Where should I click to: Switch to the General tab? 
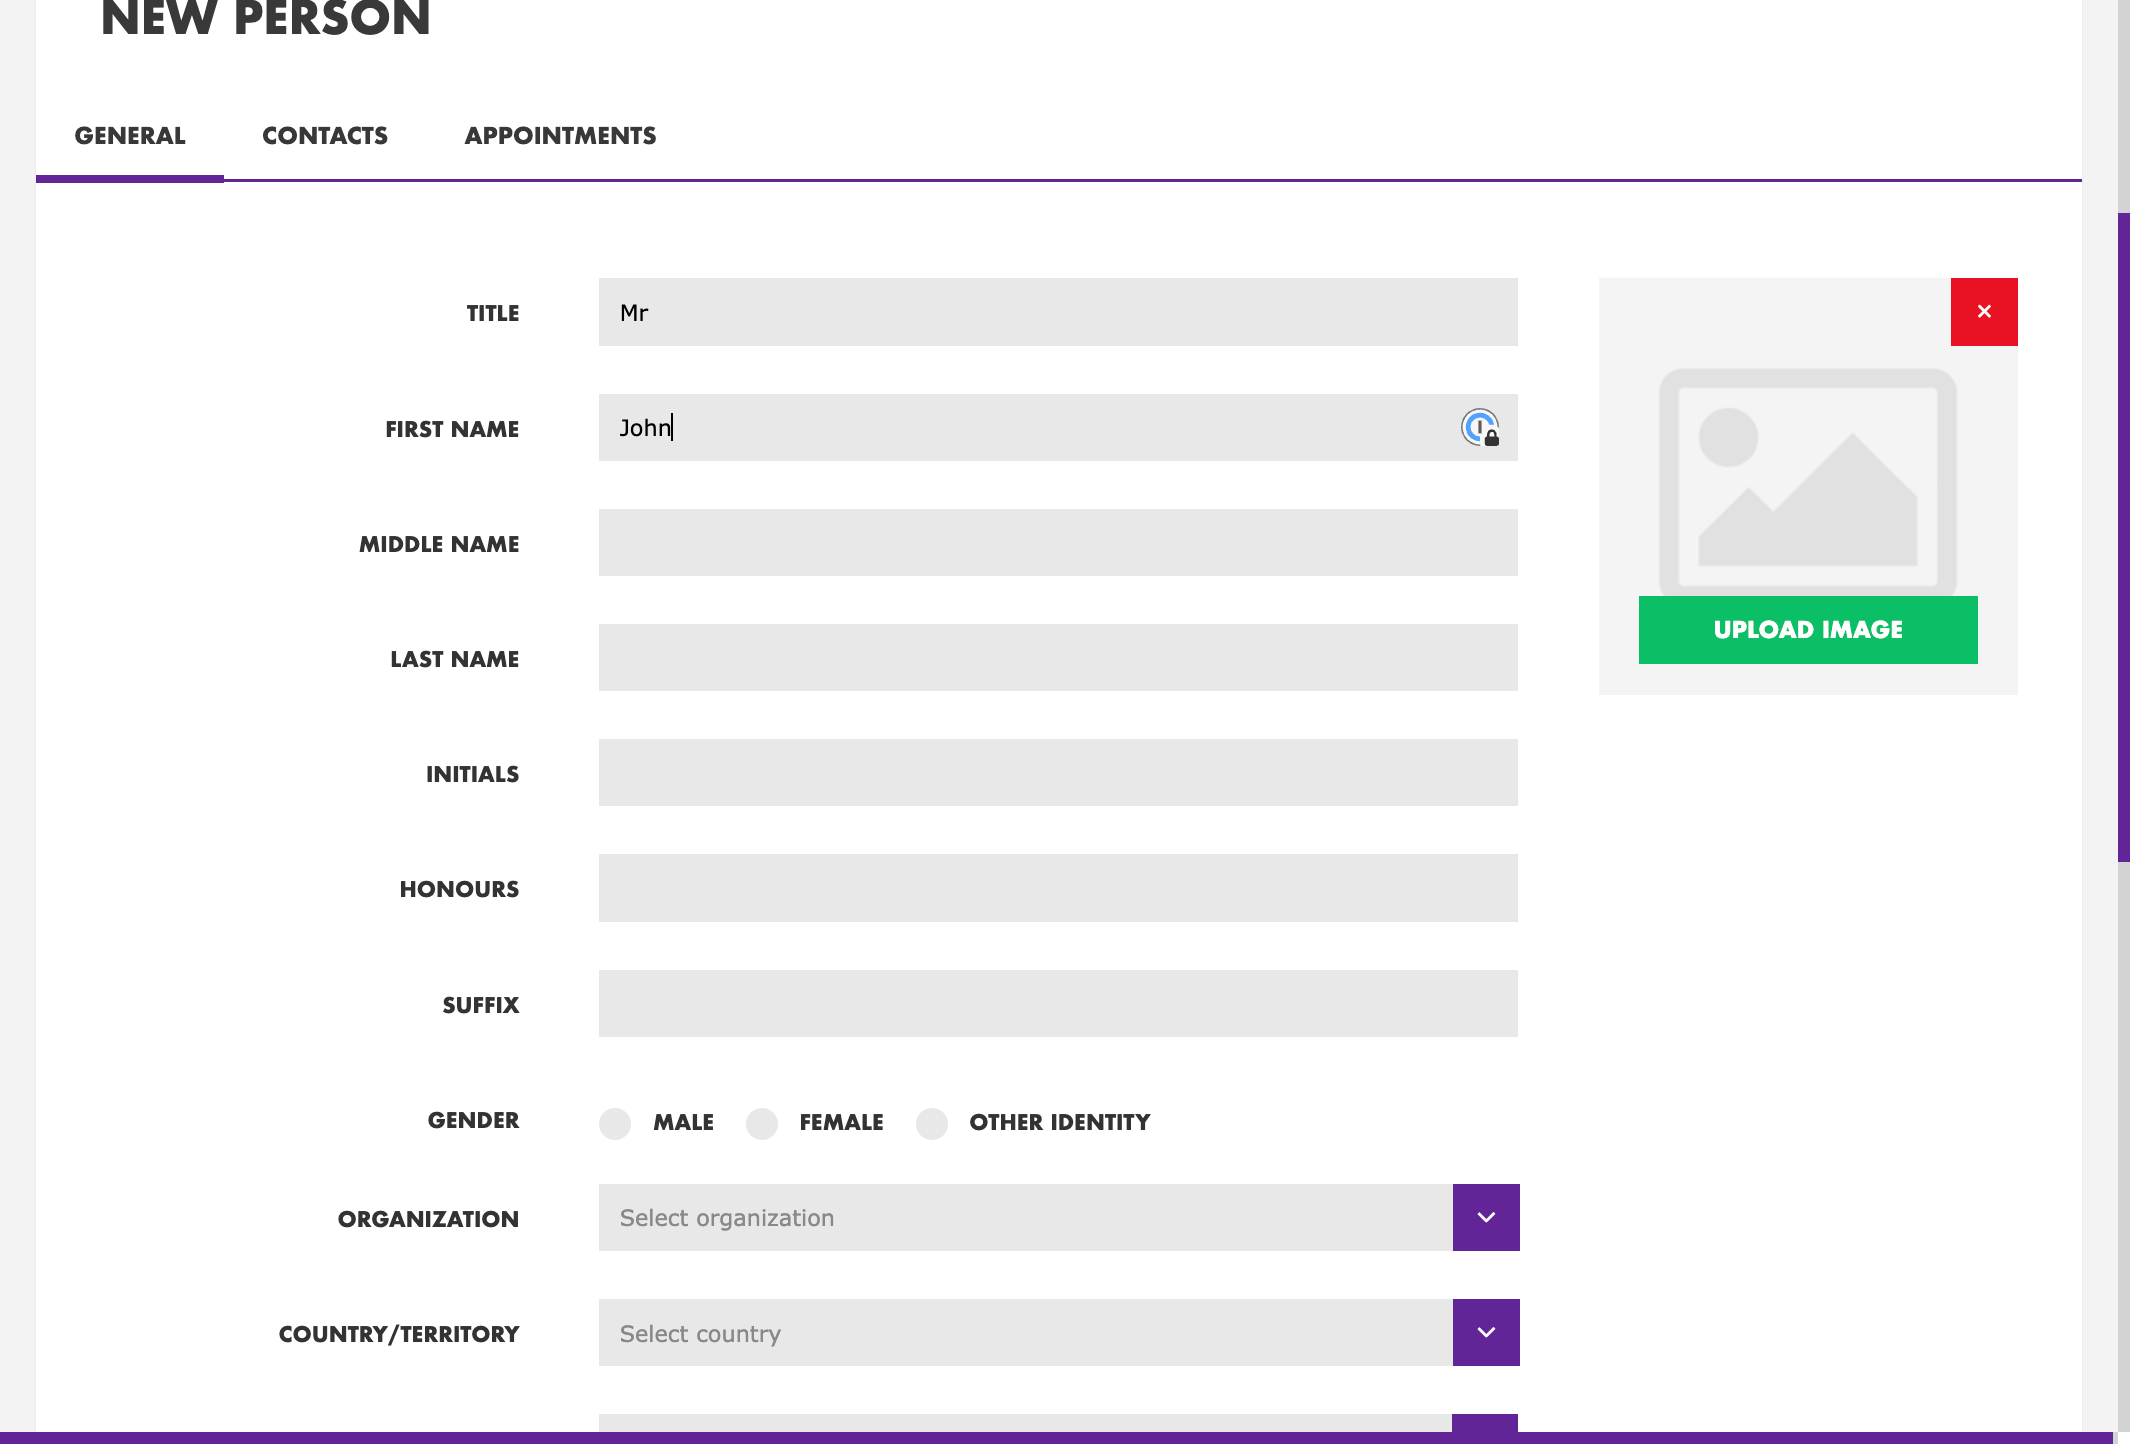click(130, 136)
